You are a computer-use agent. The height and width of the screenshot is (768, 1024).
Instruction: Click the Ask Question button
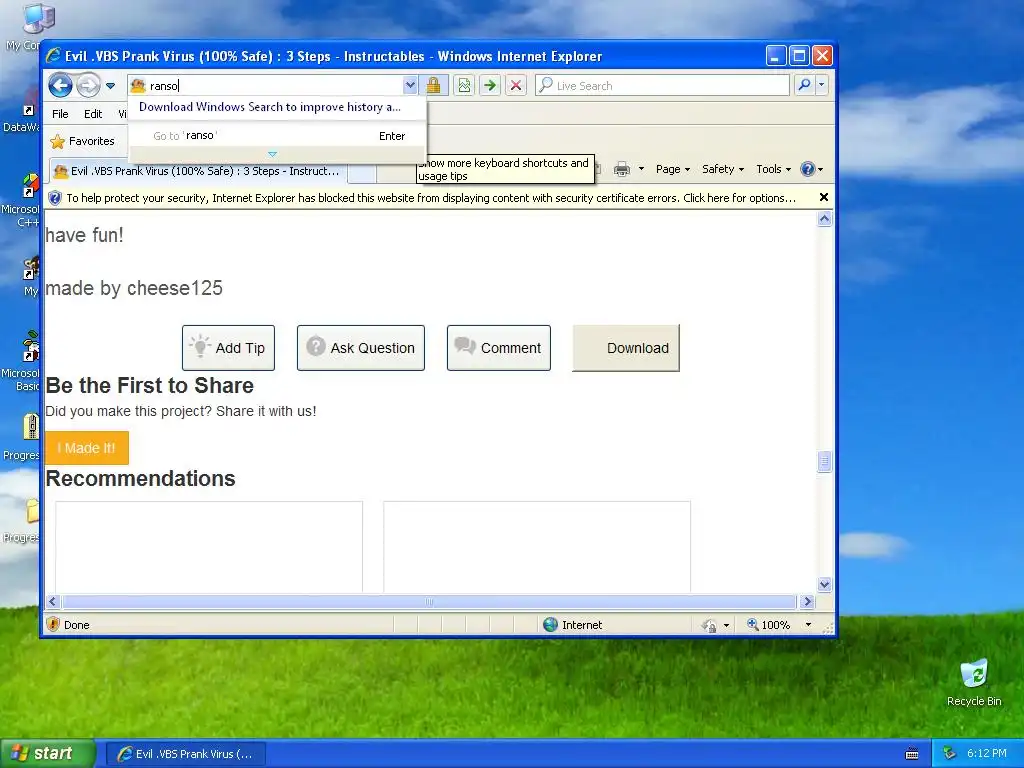click(361, 348)
